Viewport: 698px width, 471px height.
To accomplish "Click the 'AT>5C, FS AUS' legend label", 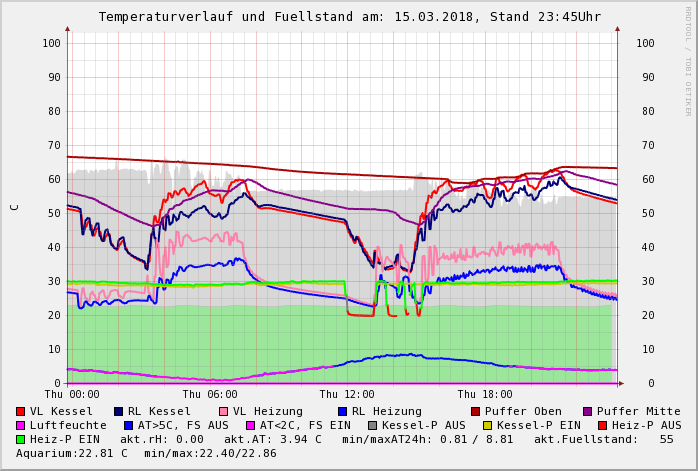I will (x=183, y=425).
